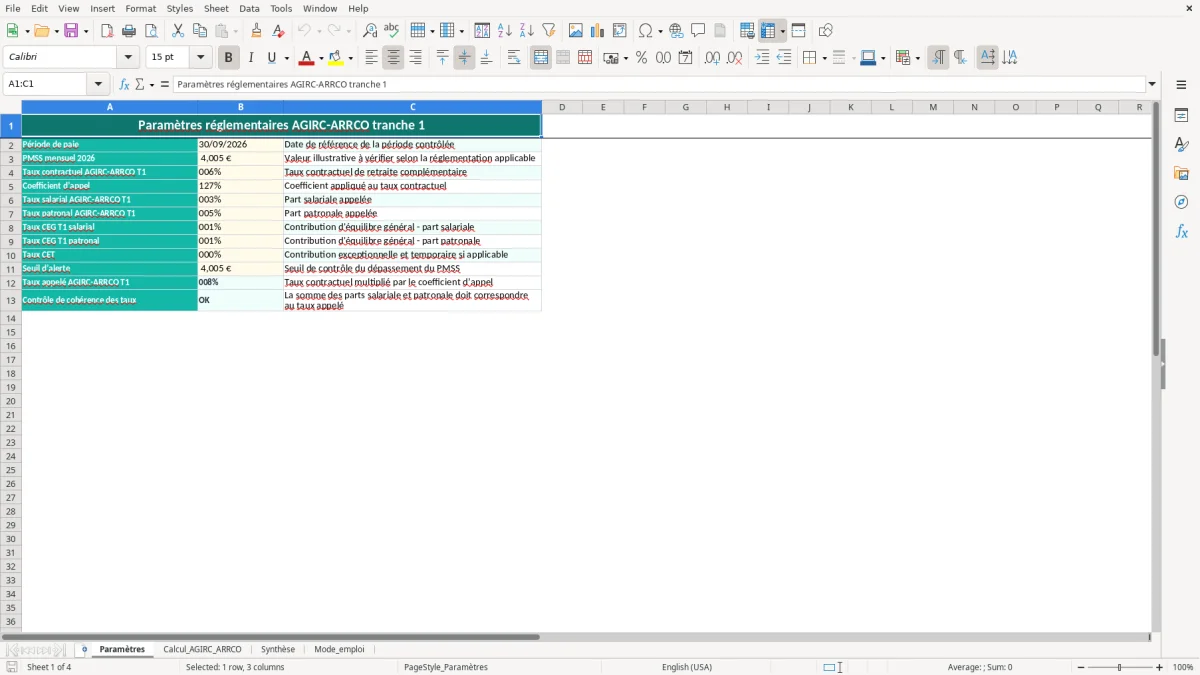Screen dimensions: 1200x675
Task: Run the spelling check
Action: (x=392, y=31)
